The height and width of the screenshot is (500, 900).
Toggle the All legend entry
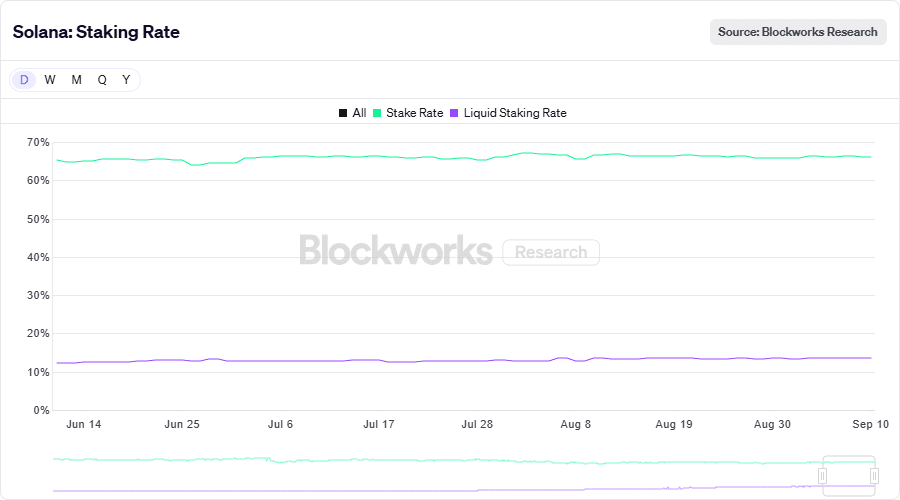tap(352, 113)
